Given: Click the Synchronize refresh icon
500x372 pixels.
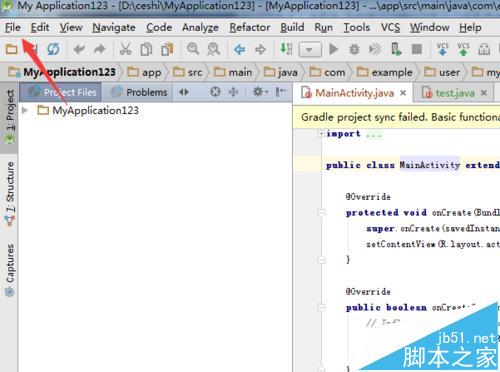Looking at the screenshot, I should tap(53, 49).
